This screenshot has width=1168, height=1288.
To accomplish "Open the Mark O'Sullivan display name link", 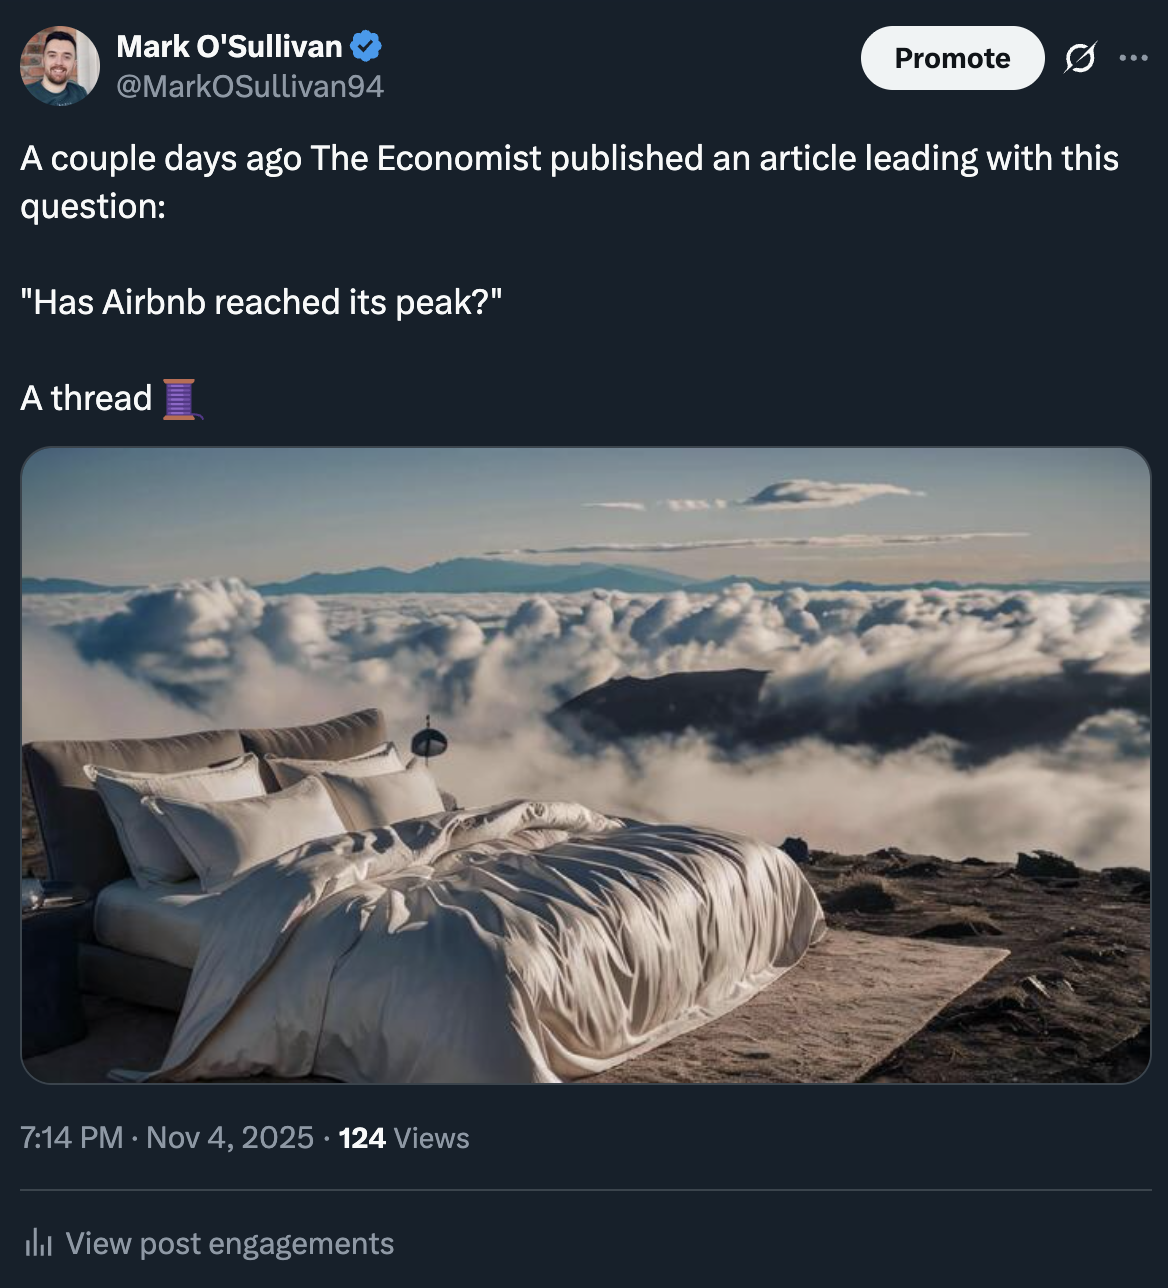I will 229,46.
